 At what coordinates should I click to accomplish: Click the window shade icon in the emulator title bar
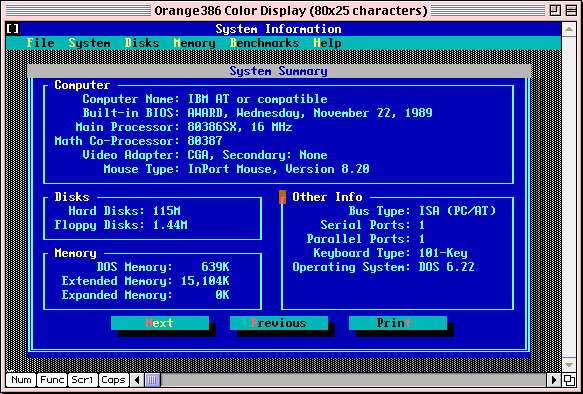click(x=571, y=10)
